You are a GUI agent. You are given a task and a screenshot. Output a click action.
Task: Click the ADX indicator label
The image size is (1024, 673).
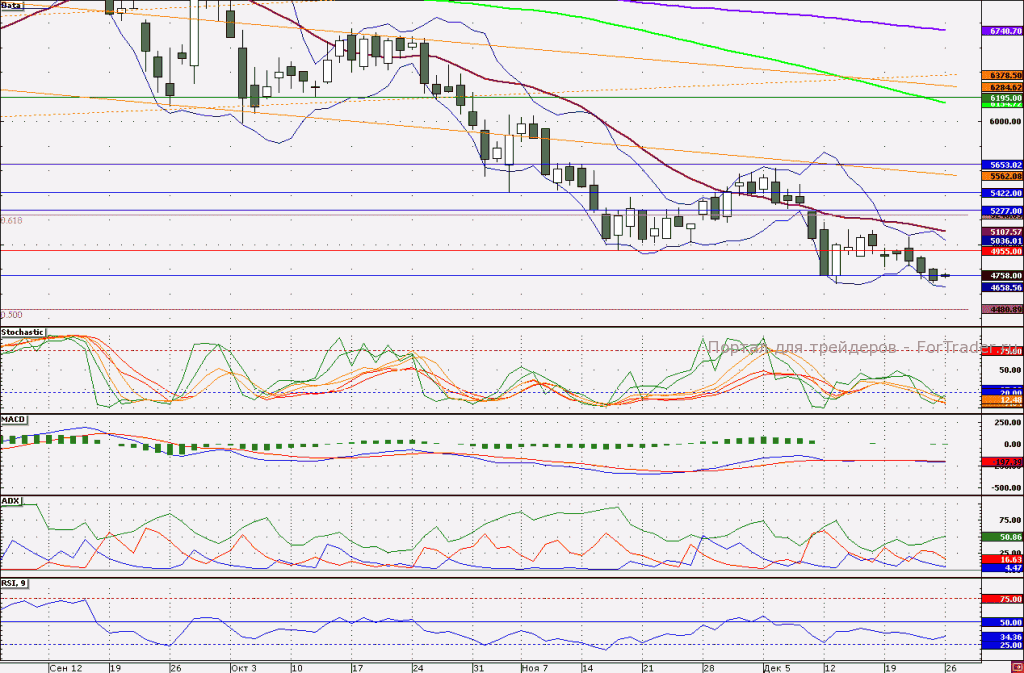click(x=10, y=501)
